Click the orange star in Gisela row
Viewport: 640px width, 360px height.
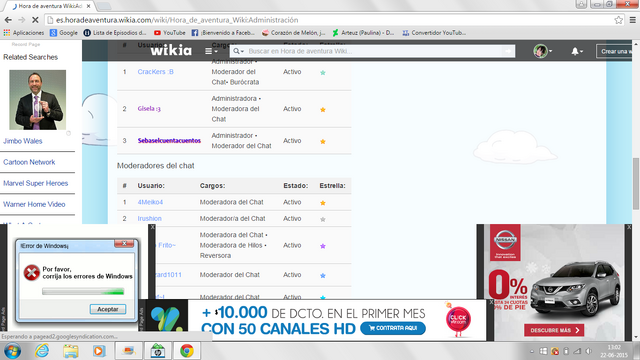click(x=323, y=109)
